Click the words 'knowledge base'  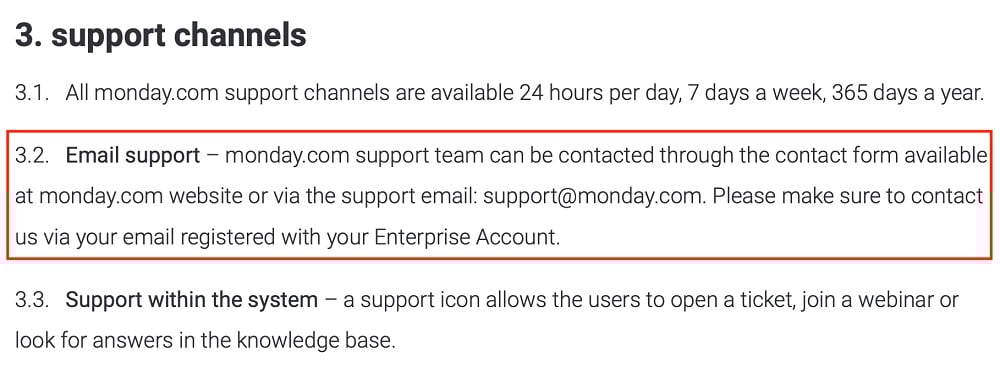tap(316, 340)
